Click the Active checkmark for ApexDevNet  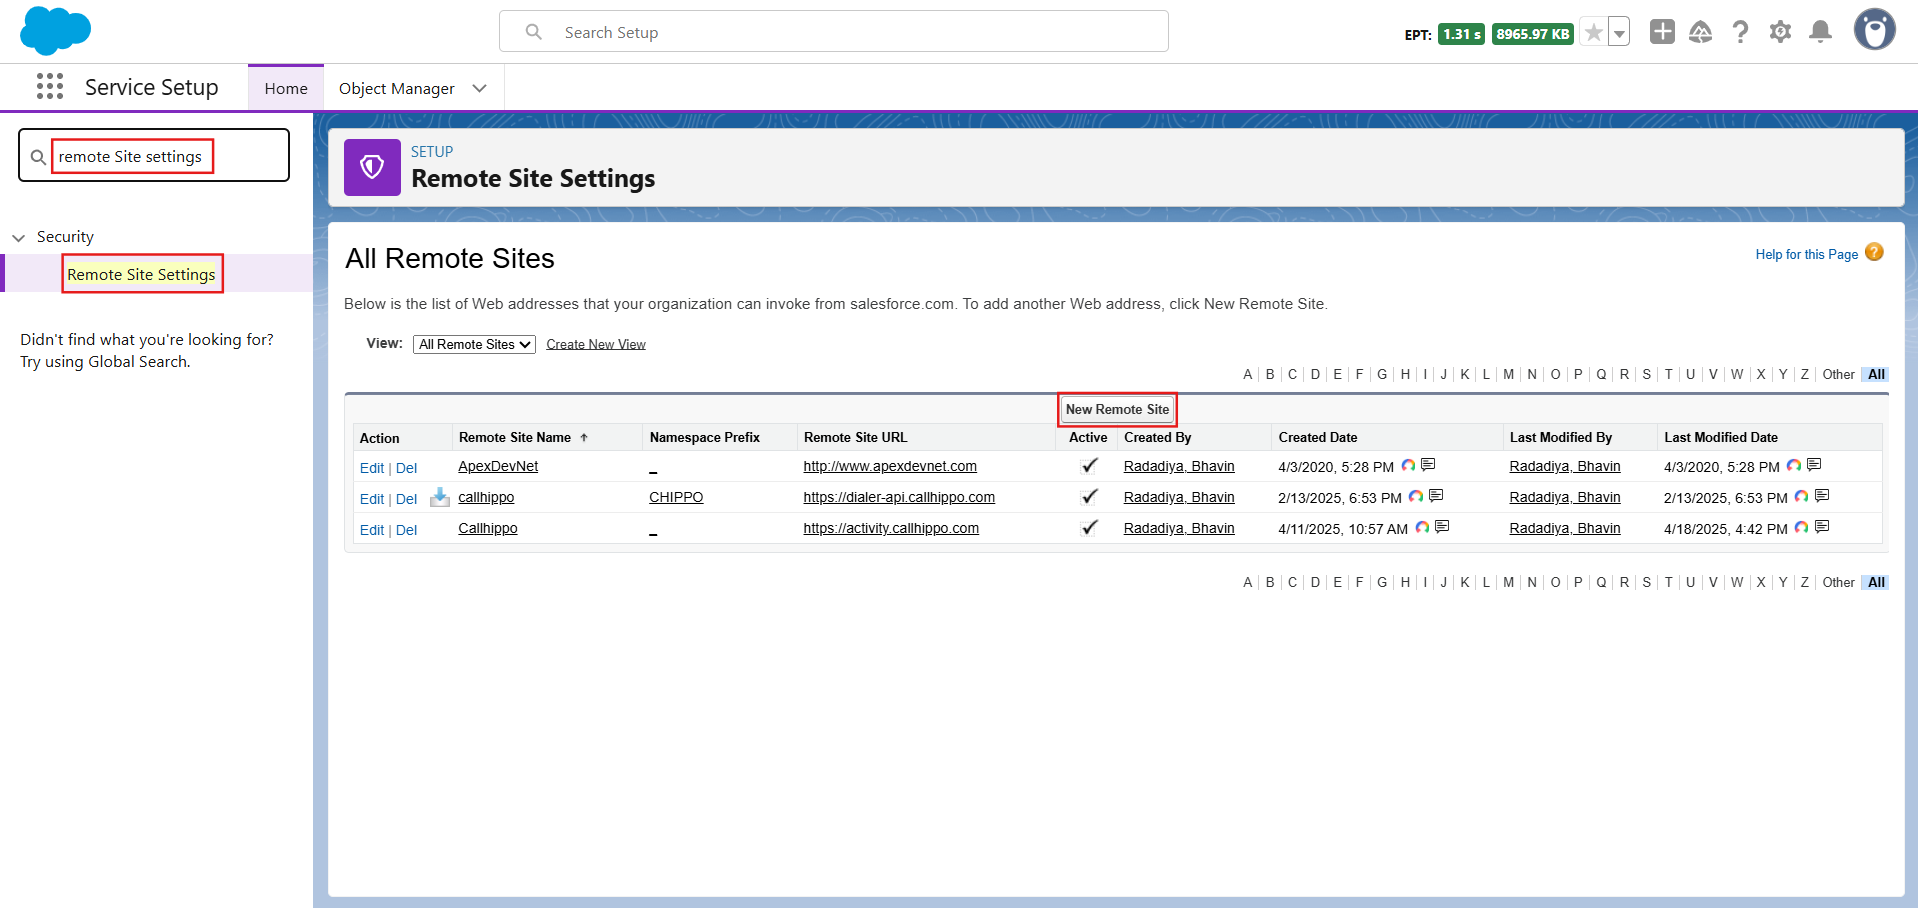(x=1089, y=465)
